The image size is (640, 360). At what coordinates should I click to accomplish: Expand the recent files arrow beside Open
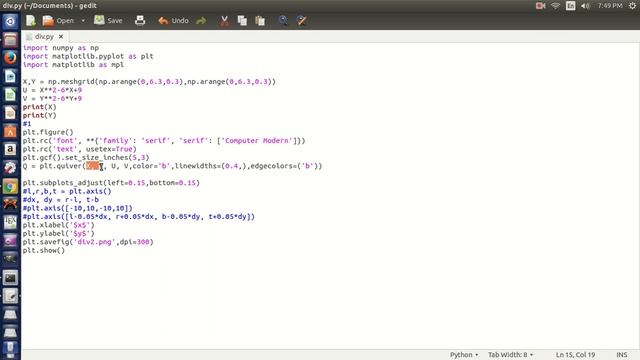click(x=83, y=20)
